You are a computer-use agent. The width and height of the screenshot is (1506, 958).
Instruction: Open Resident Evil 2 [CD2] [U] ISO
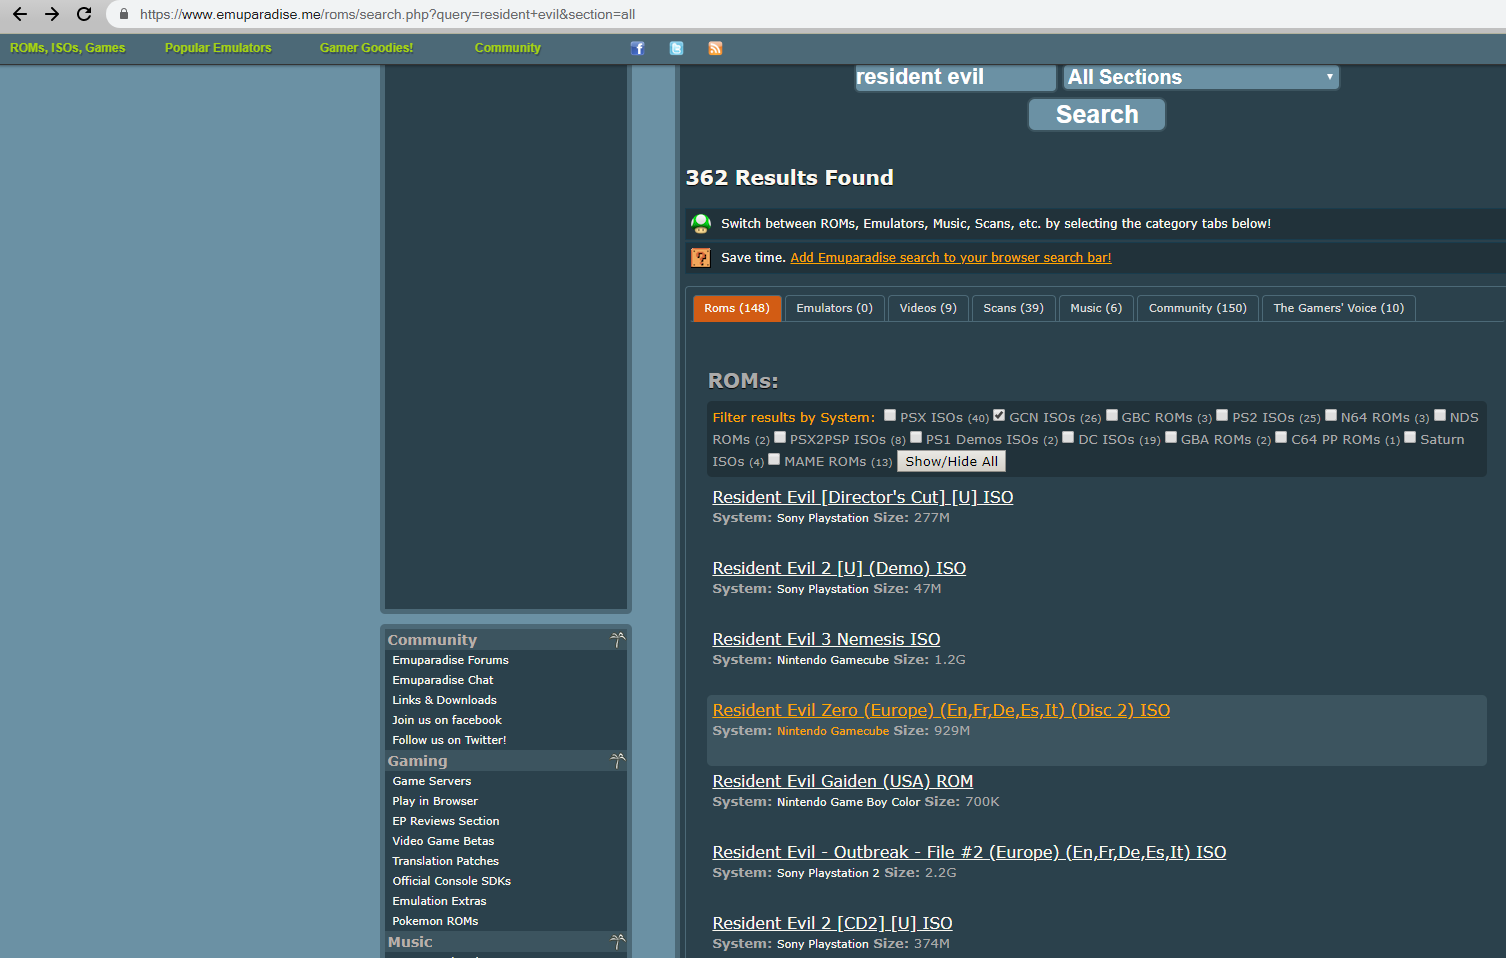(x=832, y=923)
